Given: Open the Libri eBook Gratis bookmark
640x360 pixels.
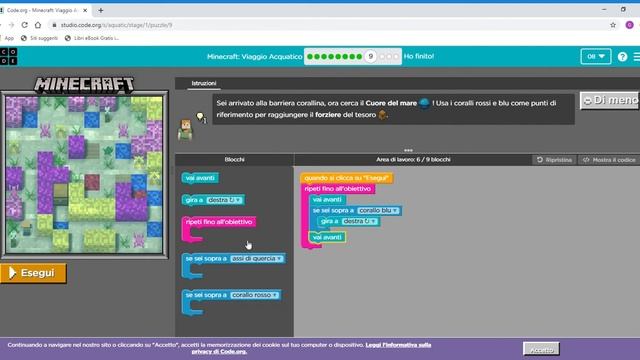Looking at the screenshot, I should (x=92, y=38).
